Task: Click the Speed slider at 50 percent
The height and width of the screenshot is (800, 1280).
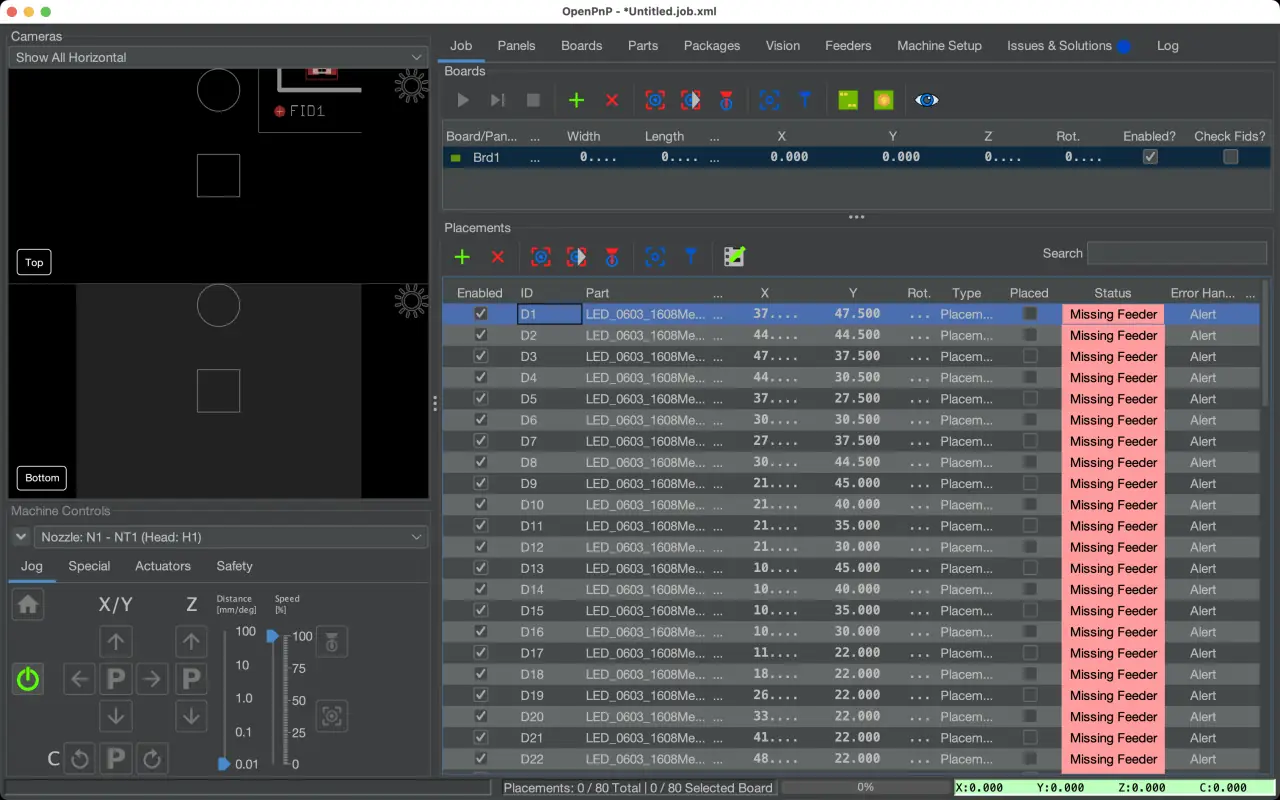Action: pyautogui.click(x=273, y=701)
